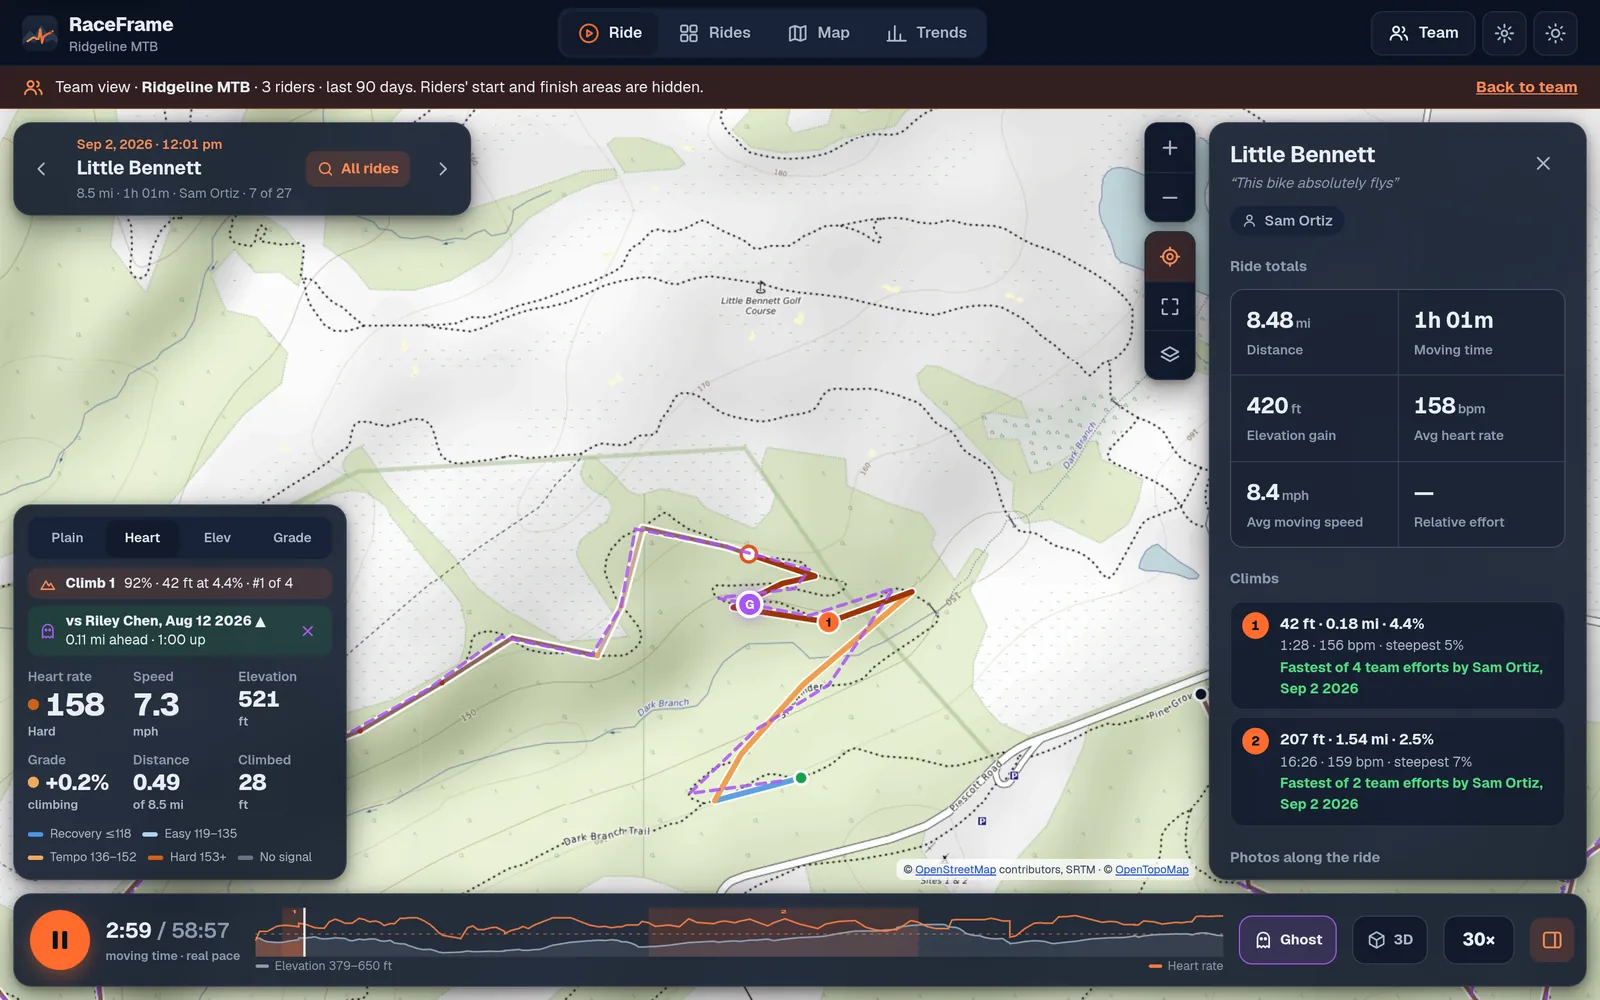The height and width of the screenshot is (1000, 1600).
Task: Click the current position ring marker
Action: [748, 554]
